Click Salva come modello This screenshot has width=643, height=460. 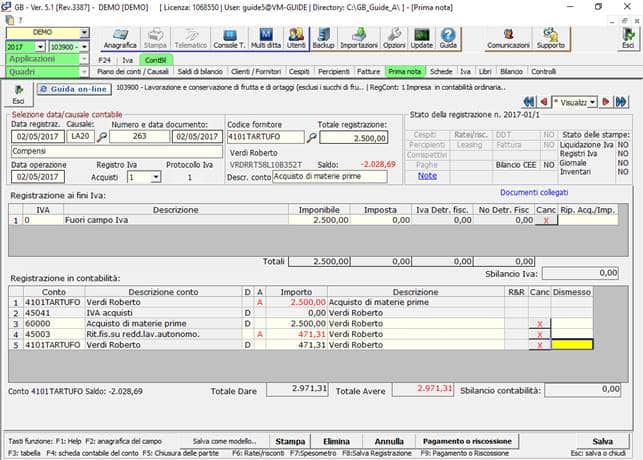[x=224, y=442]
